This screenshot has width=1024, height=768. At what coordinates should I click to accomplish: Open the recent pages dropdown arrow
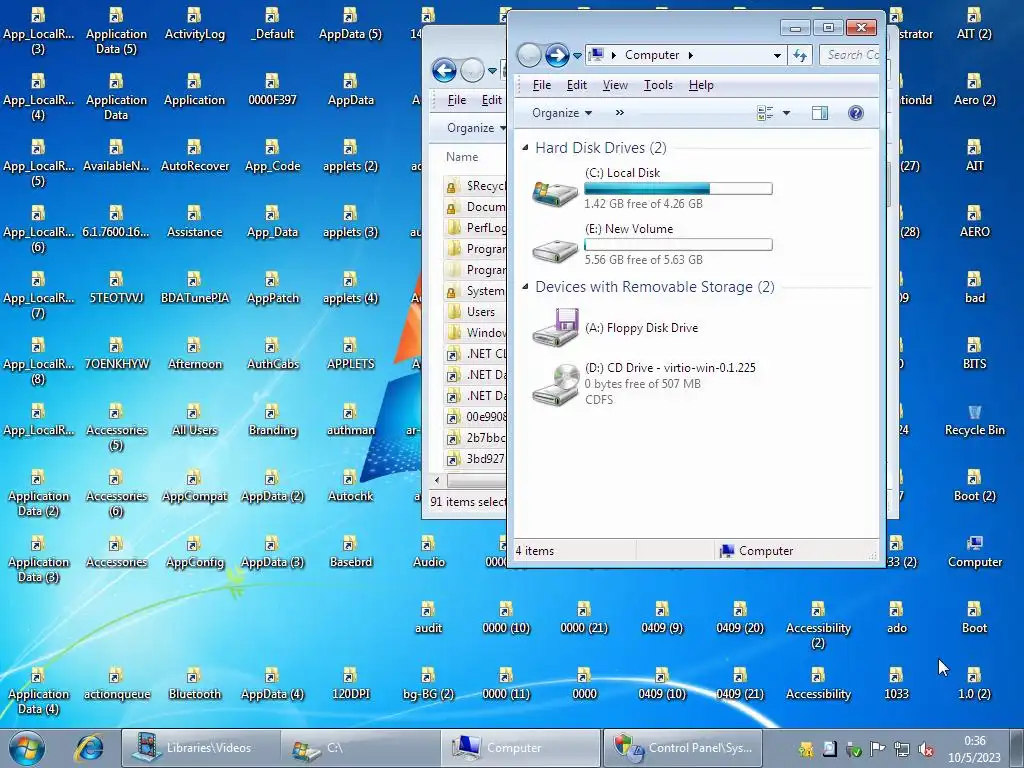(577, 56)
